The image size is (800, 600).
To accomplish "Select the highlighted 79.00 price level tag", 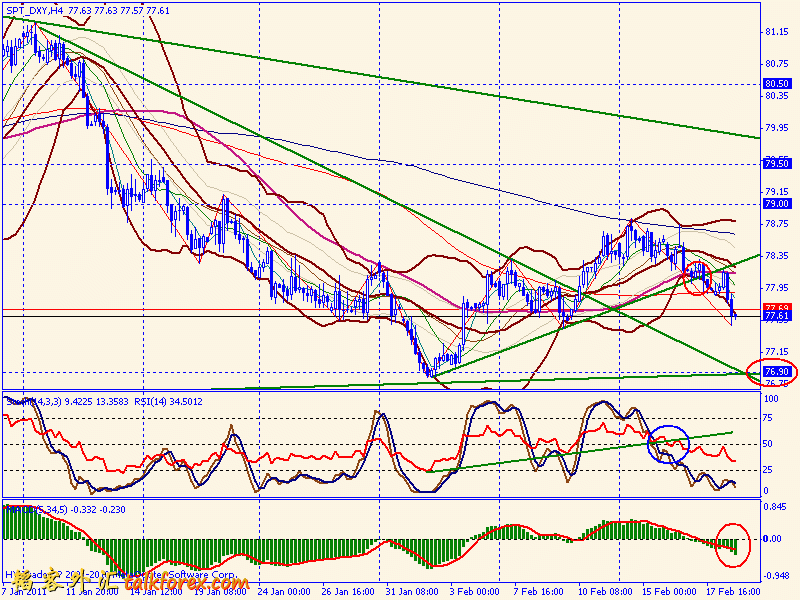I will click(777, 204).
